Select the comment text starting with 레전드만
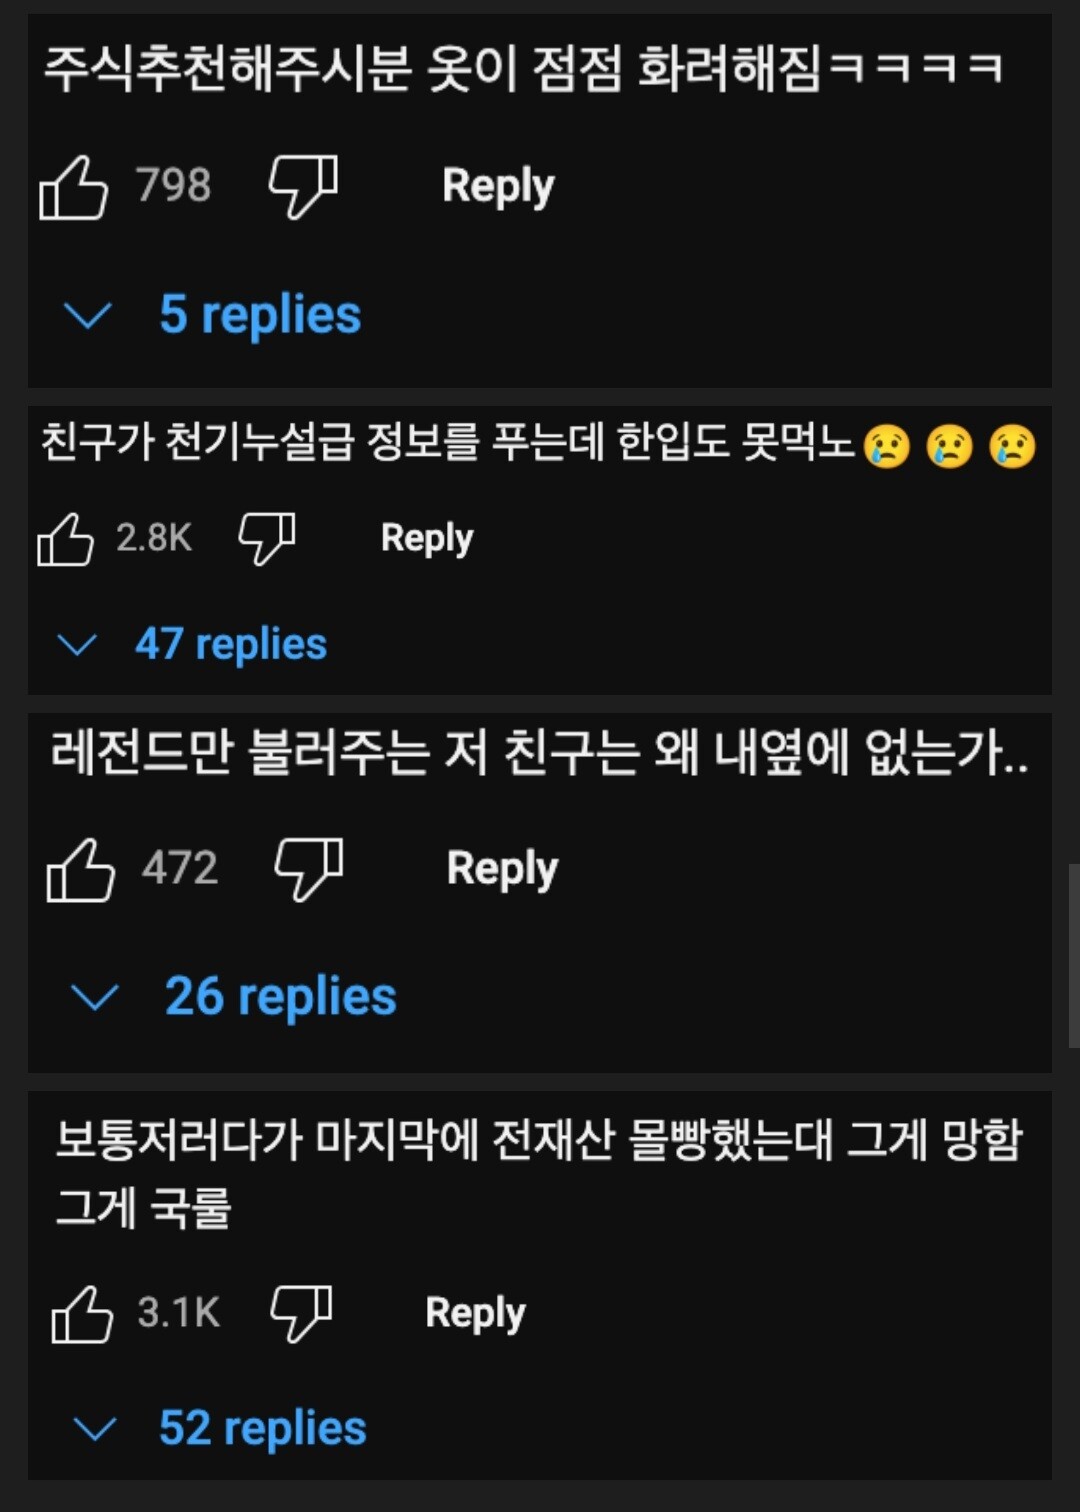The height and width of the screenshot is (1512, 1080). (540, 752)
